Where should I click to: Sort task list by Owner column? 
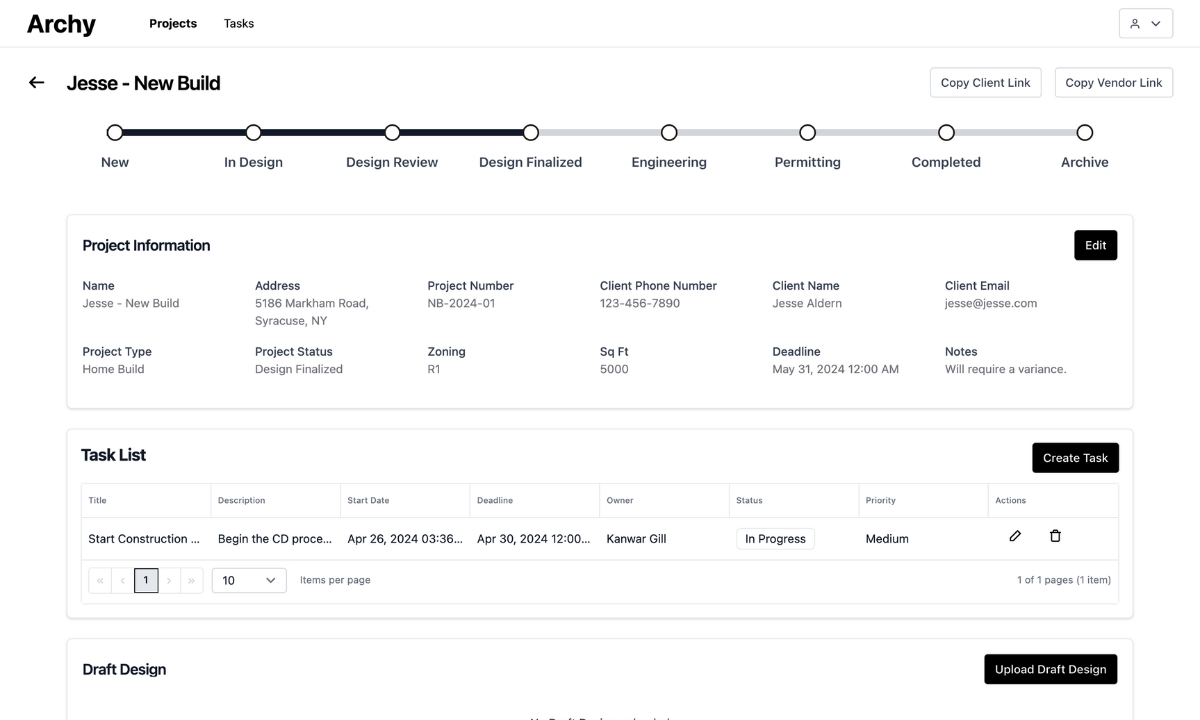(665, 501)
